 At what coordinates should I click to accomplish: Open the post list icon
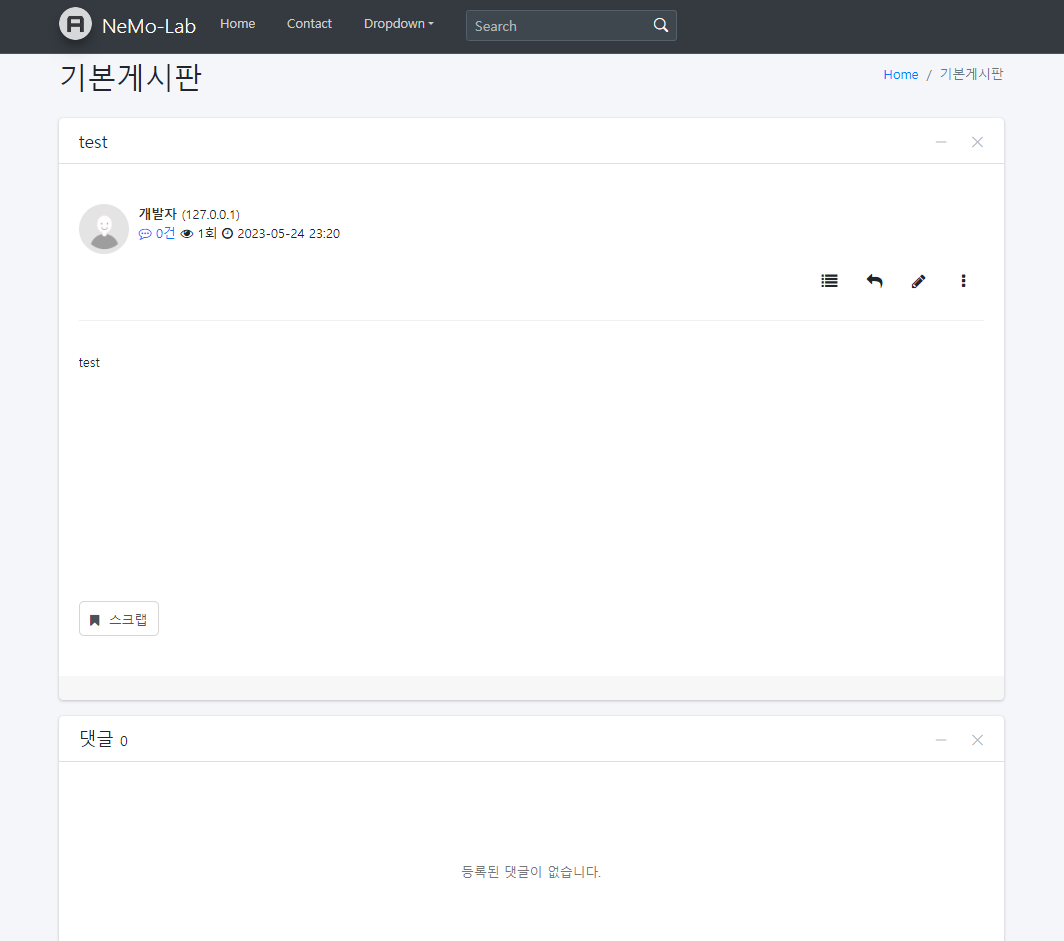tap(829, 281)
